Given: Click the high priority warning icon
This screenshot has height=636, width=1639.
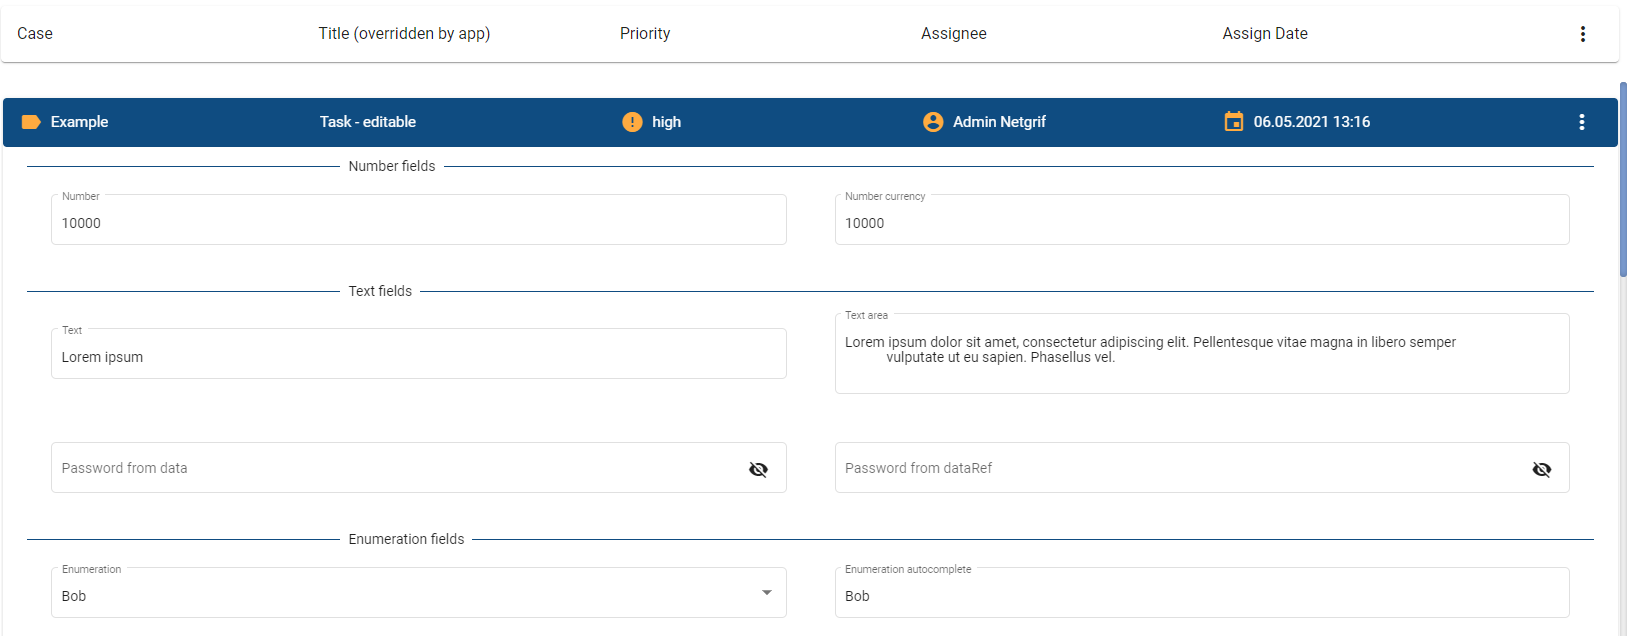Looking at the screenshot, I should (x=632, y=122).
